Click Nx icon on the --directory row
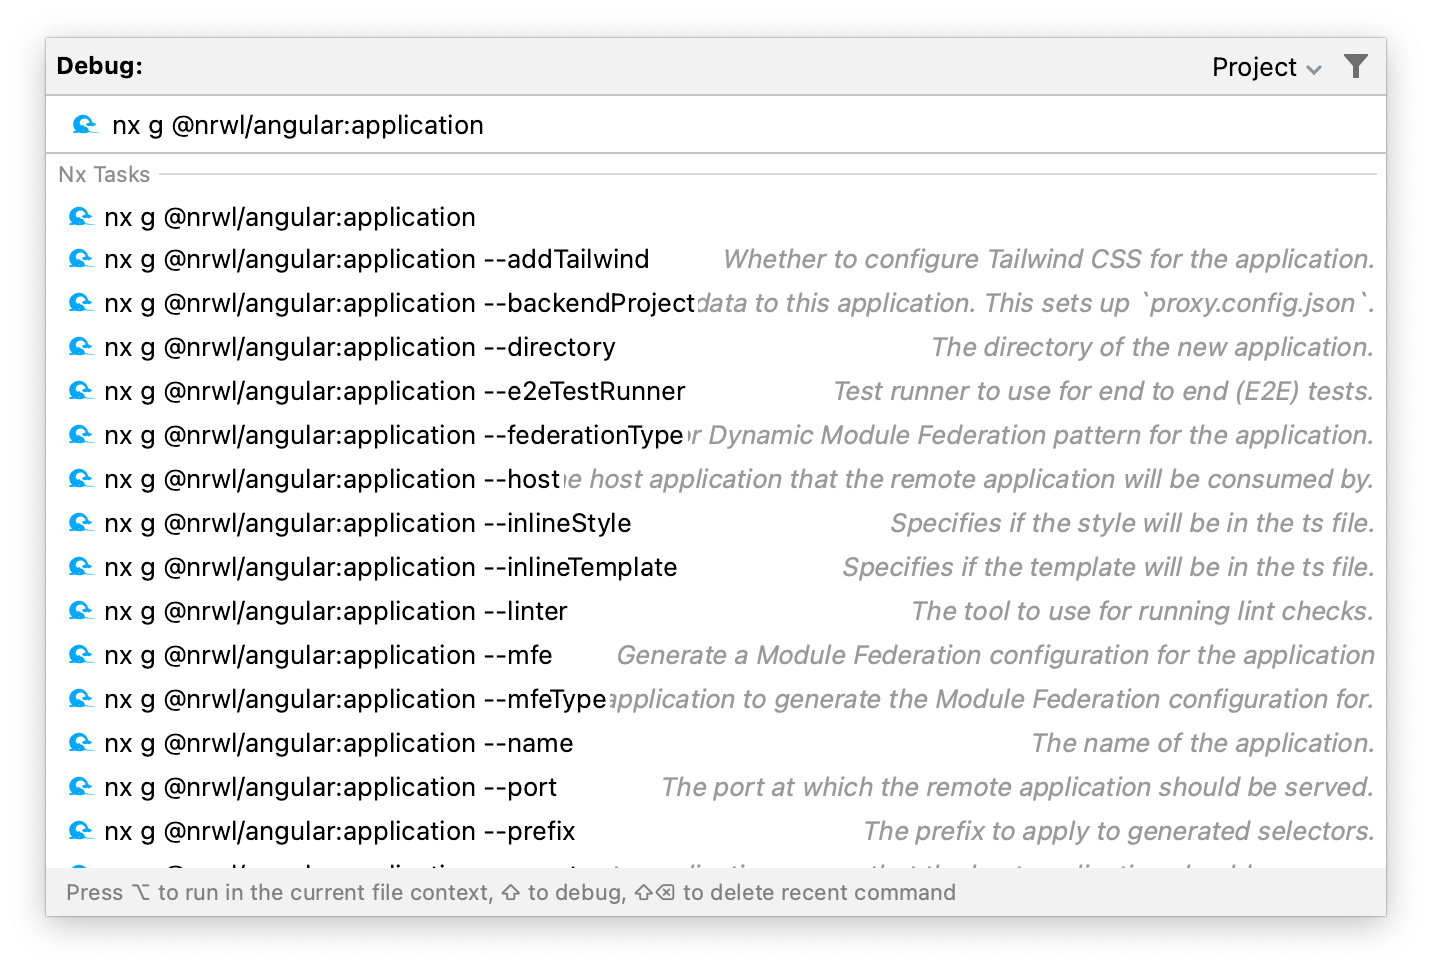Screen dimensions: 1432x970 point(81,347)
